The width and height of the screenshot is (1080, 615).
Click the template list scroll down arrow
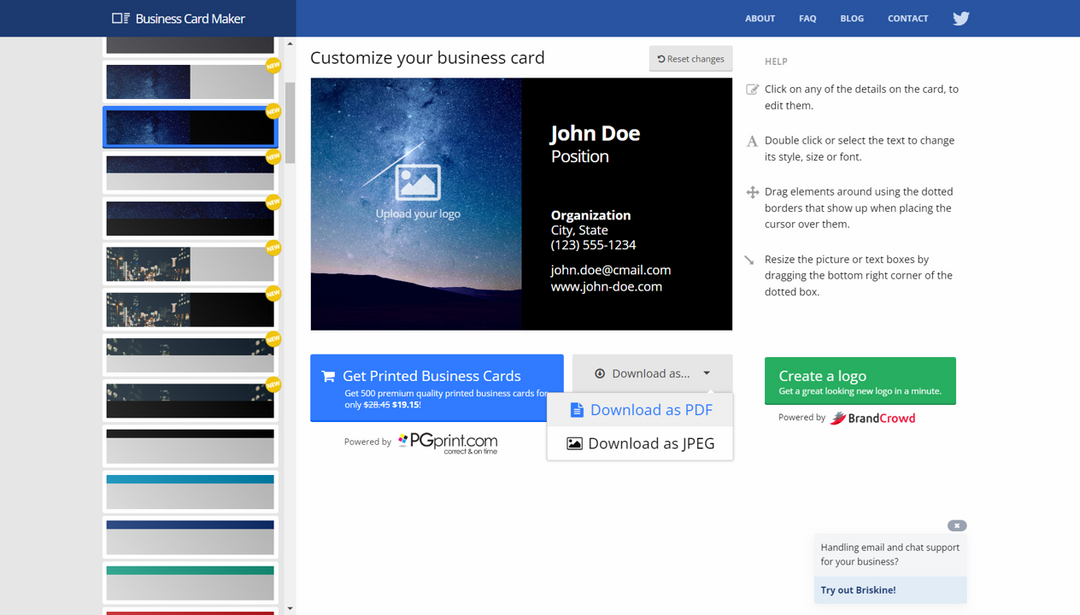click(x=290, y=609)
